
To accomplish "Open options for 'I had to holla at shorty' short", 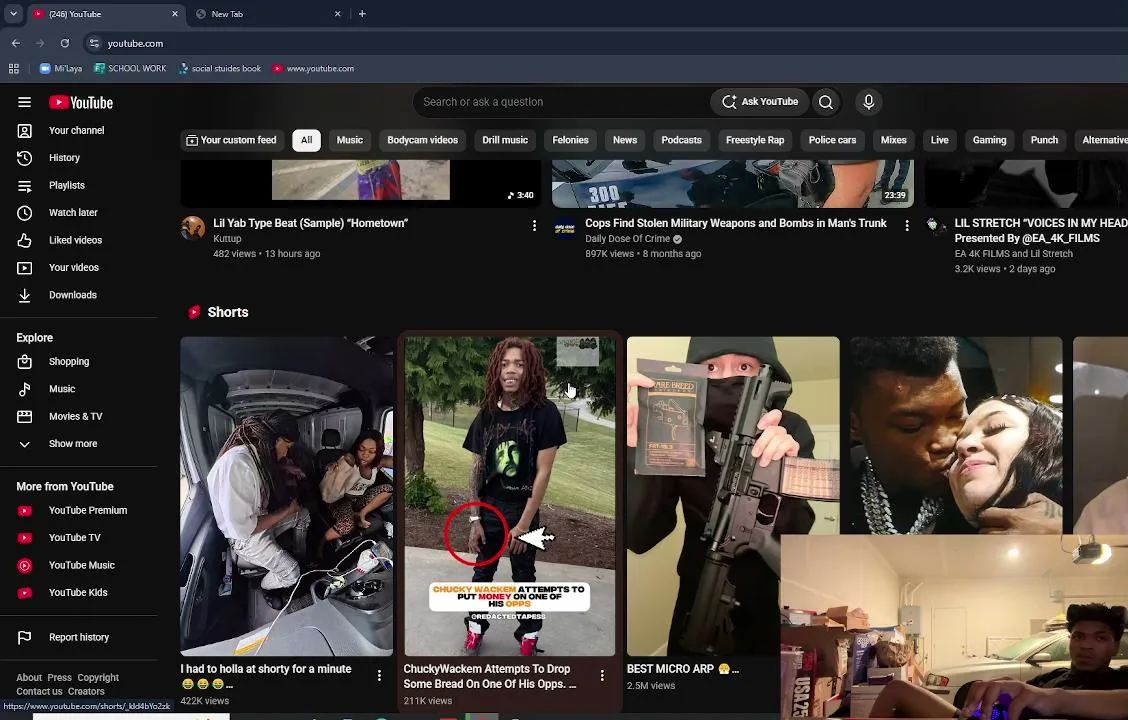I will (x=379, y=675).
